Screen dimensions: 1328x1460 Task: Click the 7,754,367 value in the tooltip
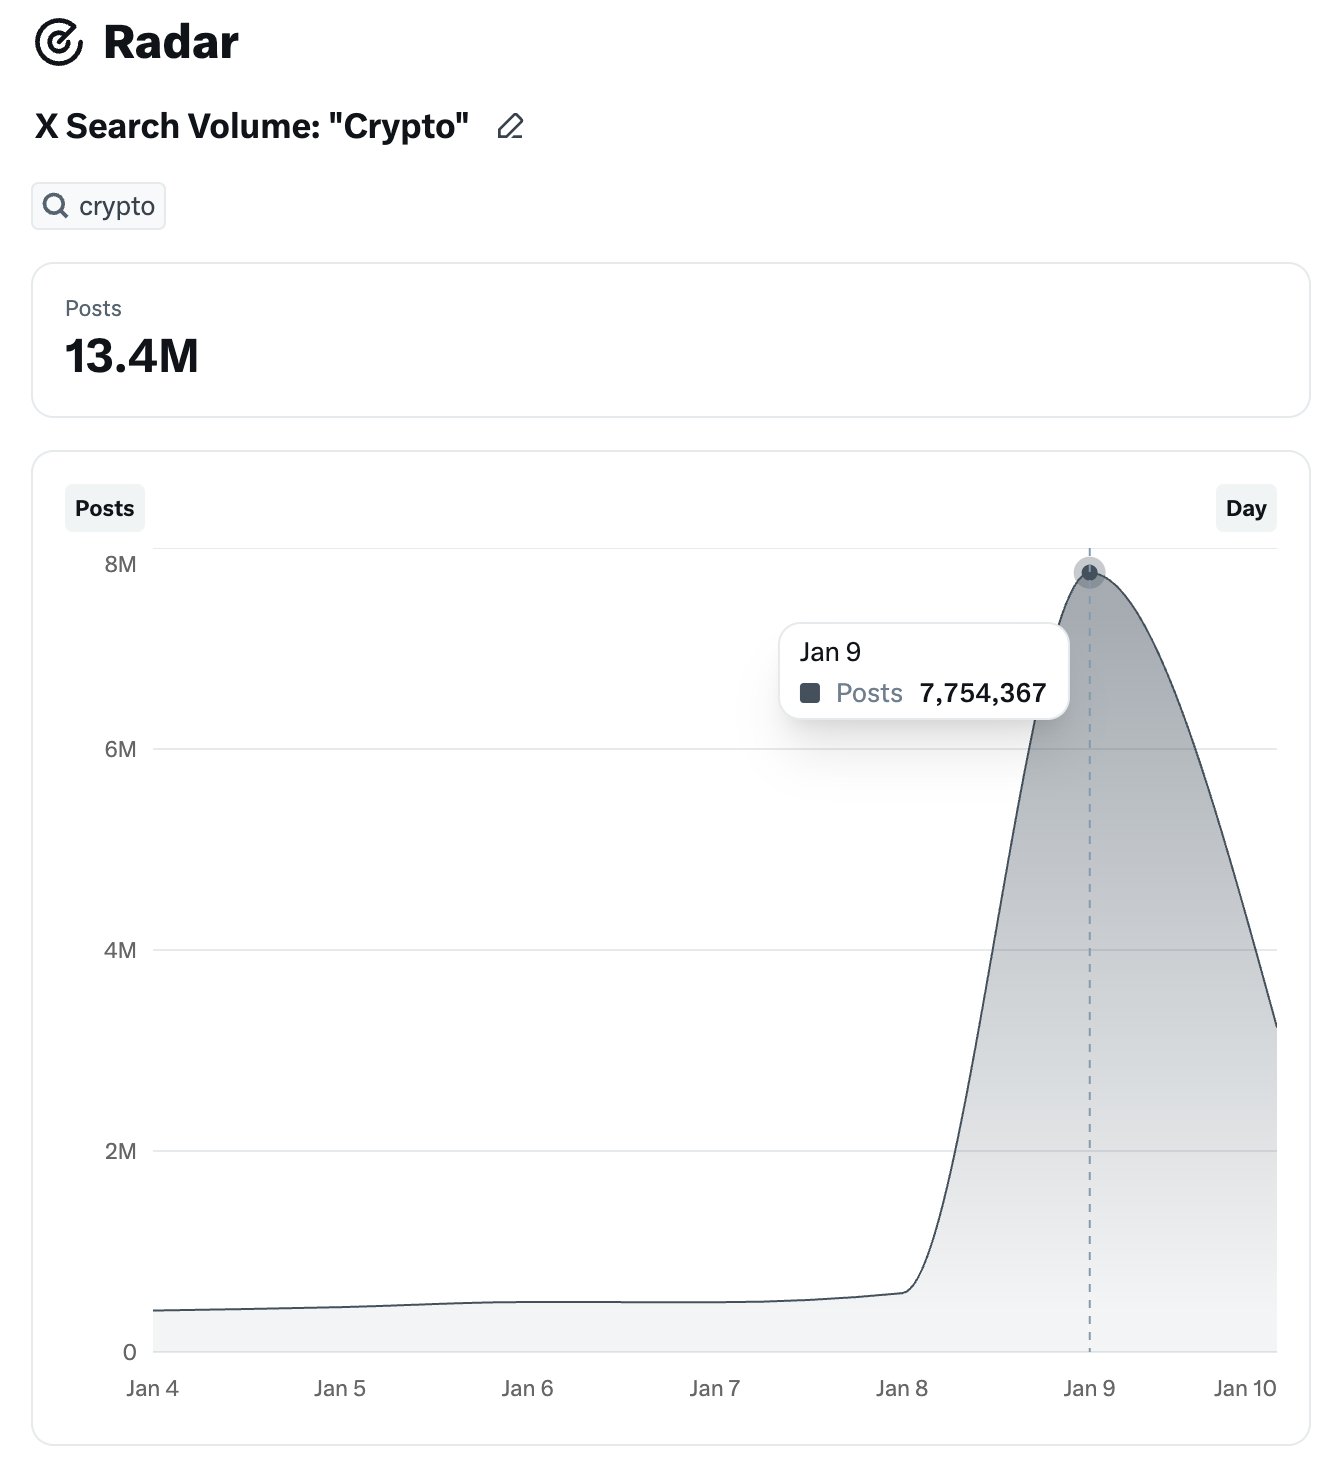983,693
